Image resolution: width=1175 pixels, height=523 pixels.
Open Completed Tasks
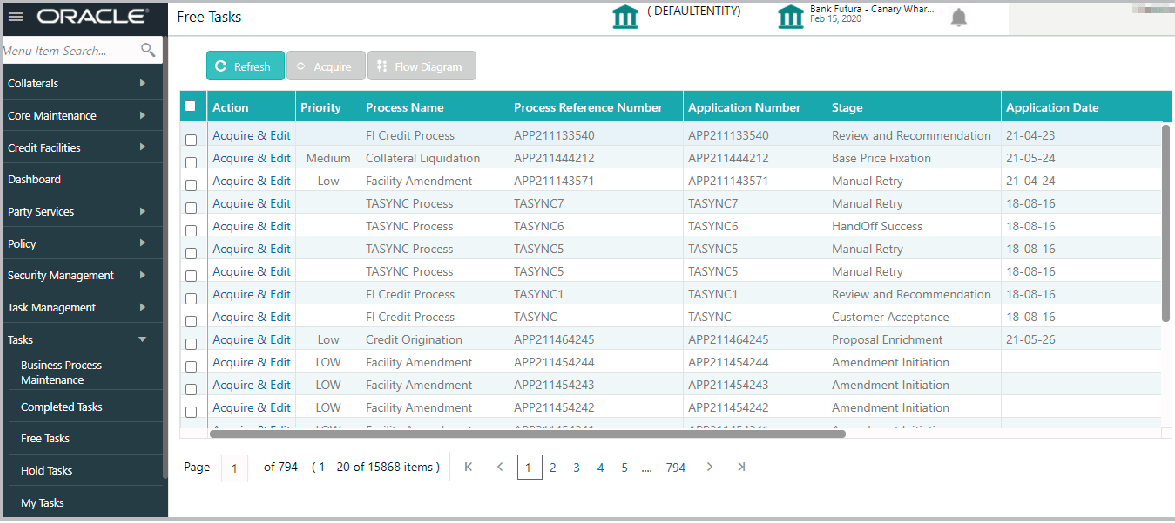tap(61, 407)
